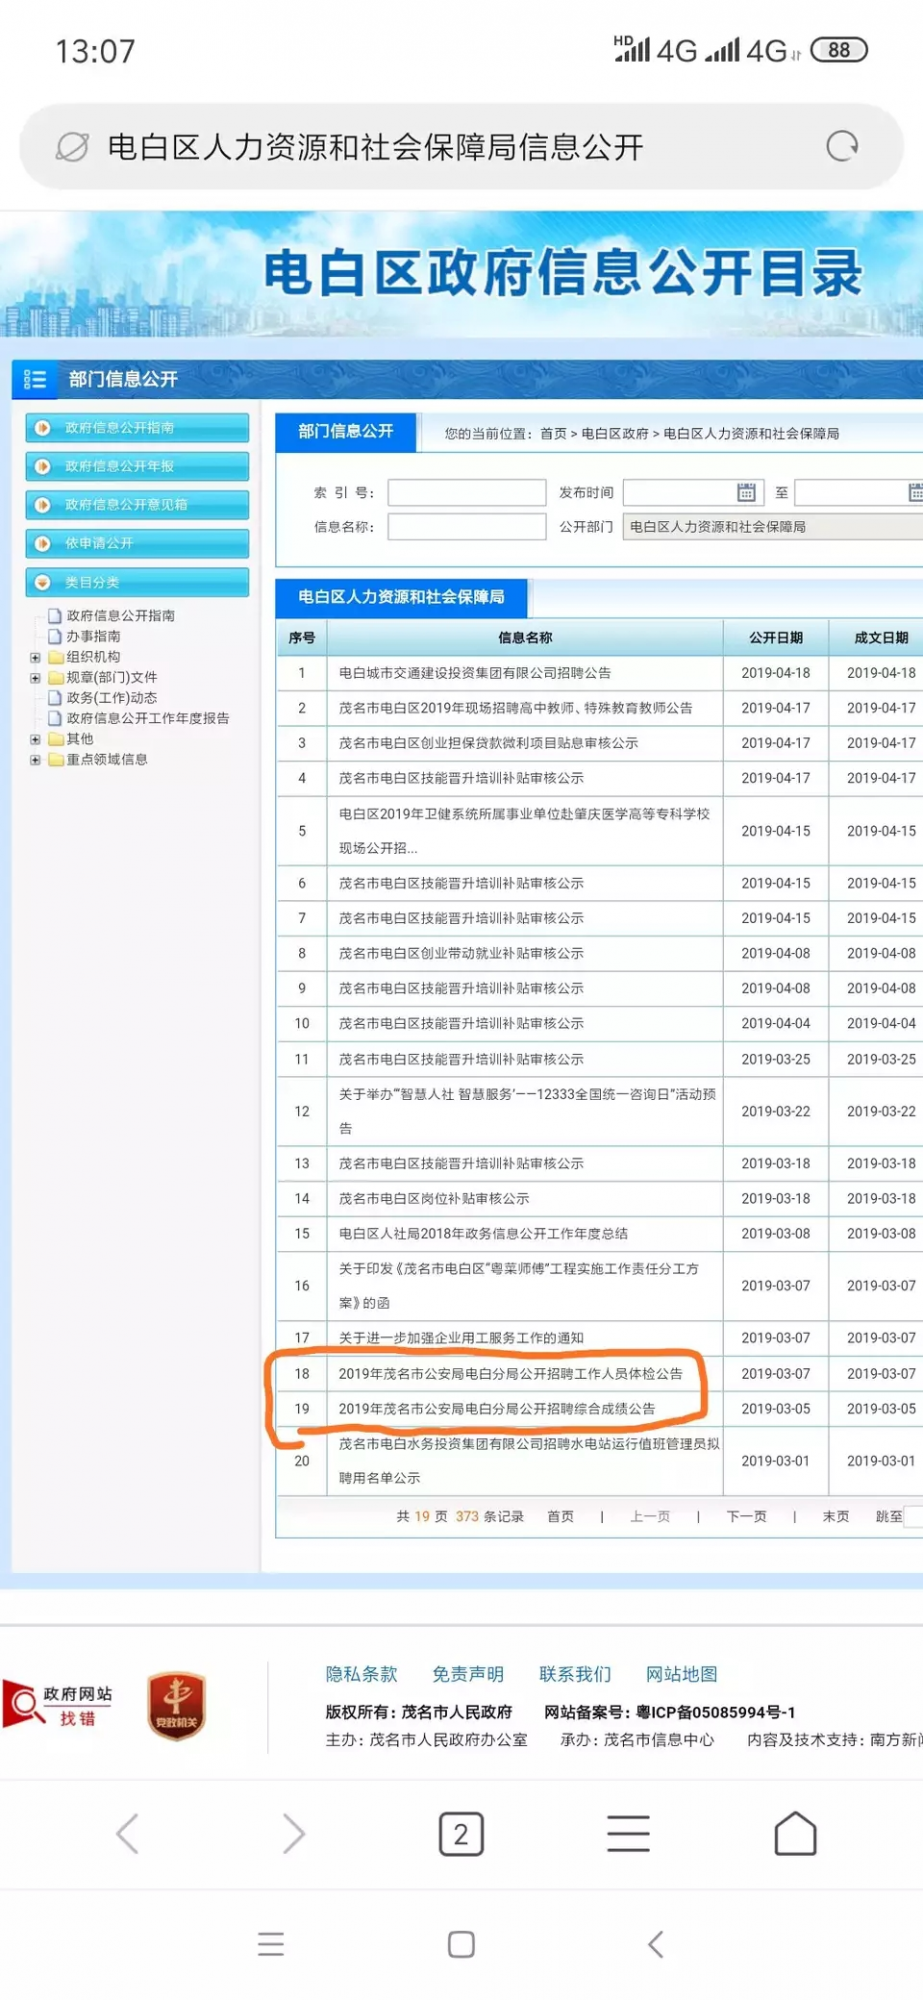Go back with browser back arrow

[127, 1834]
